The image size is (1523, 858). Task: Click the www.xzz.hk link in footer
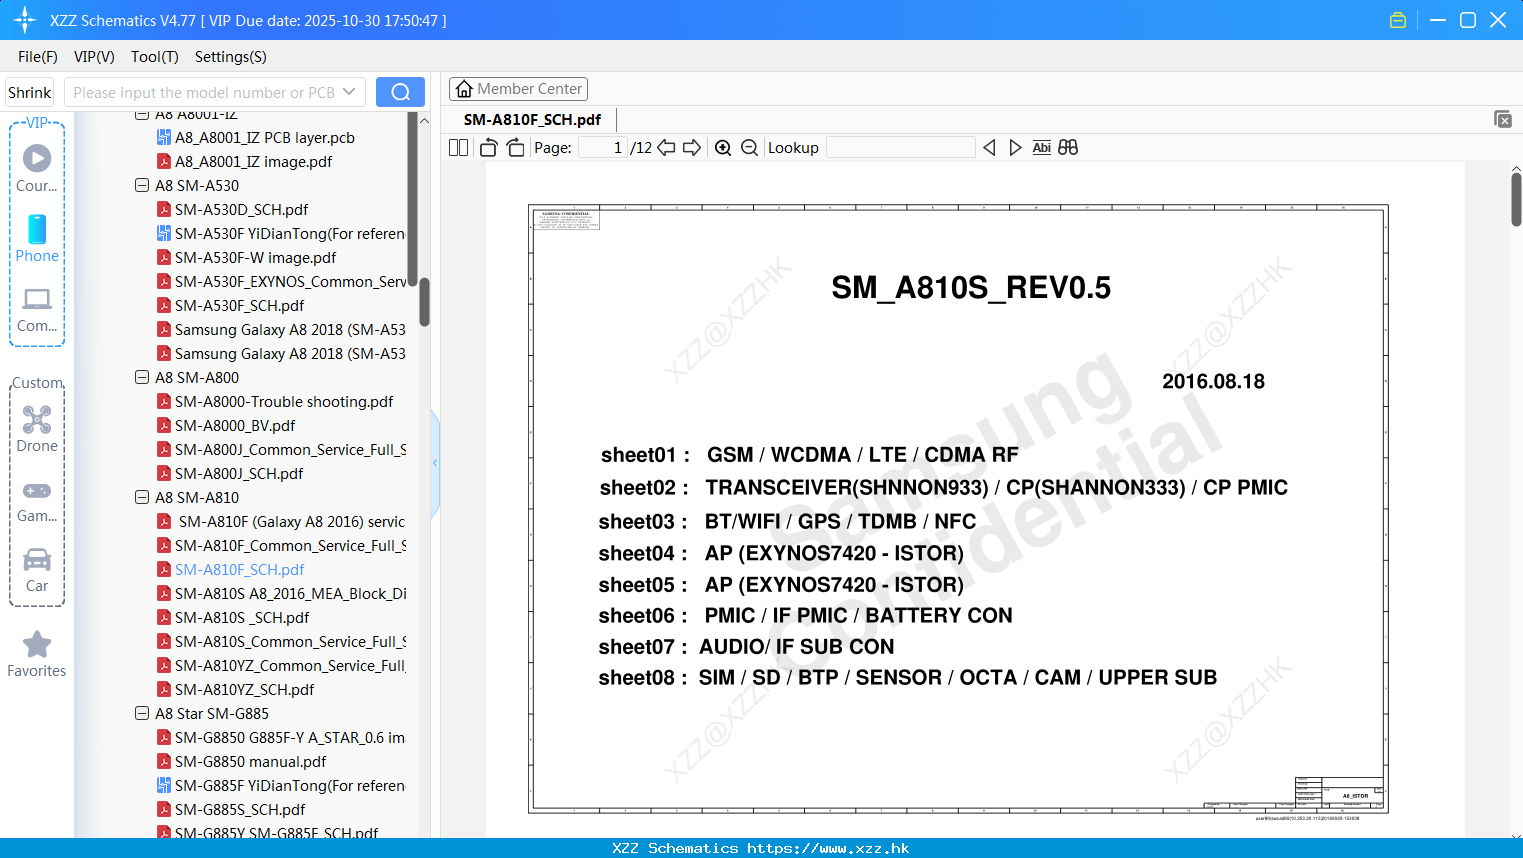[x=828, y=848]
